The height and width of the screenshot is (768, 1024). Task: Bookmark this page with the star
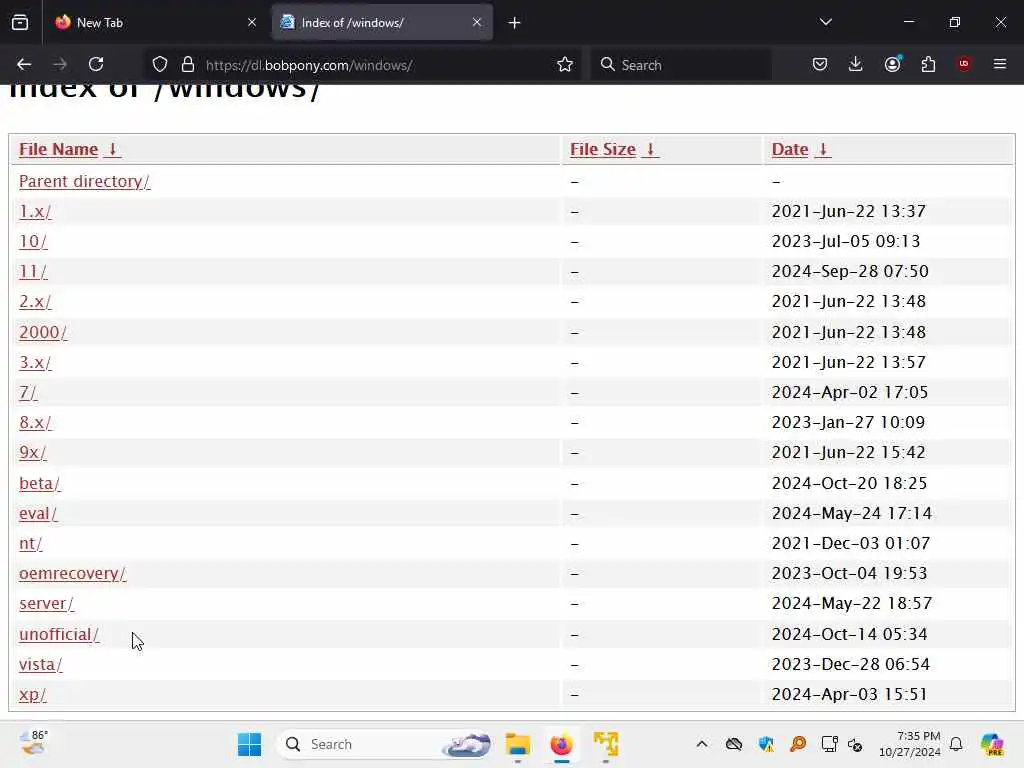coord(565,65)
